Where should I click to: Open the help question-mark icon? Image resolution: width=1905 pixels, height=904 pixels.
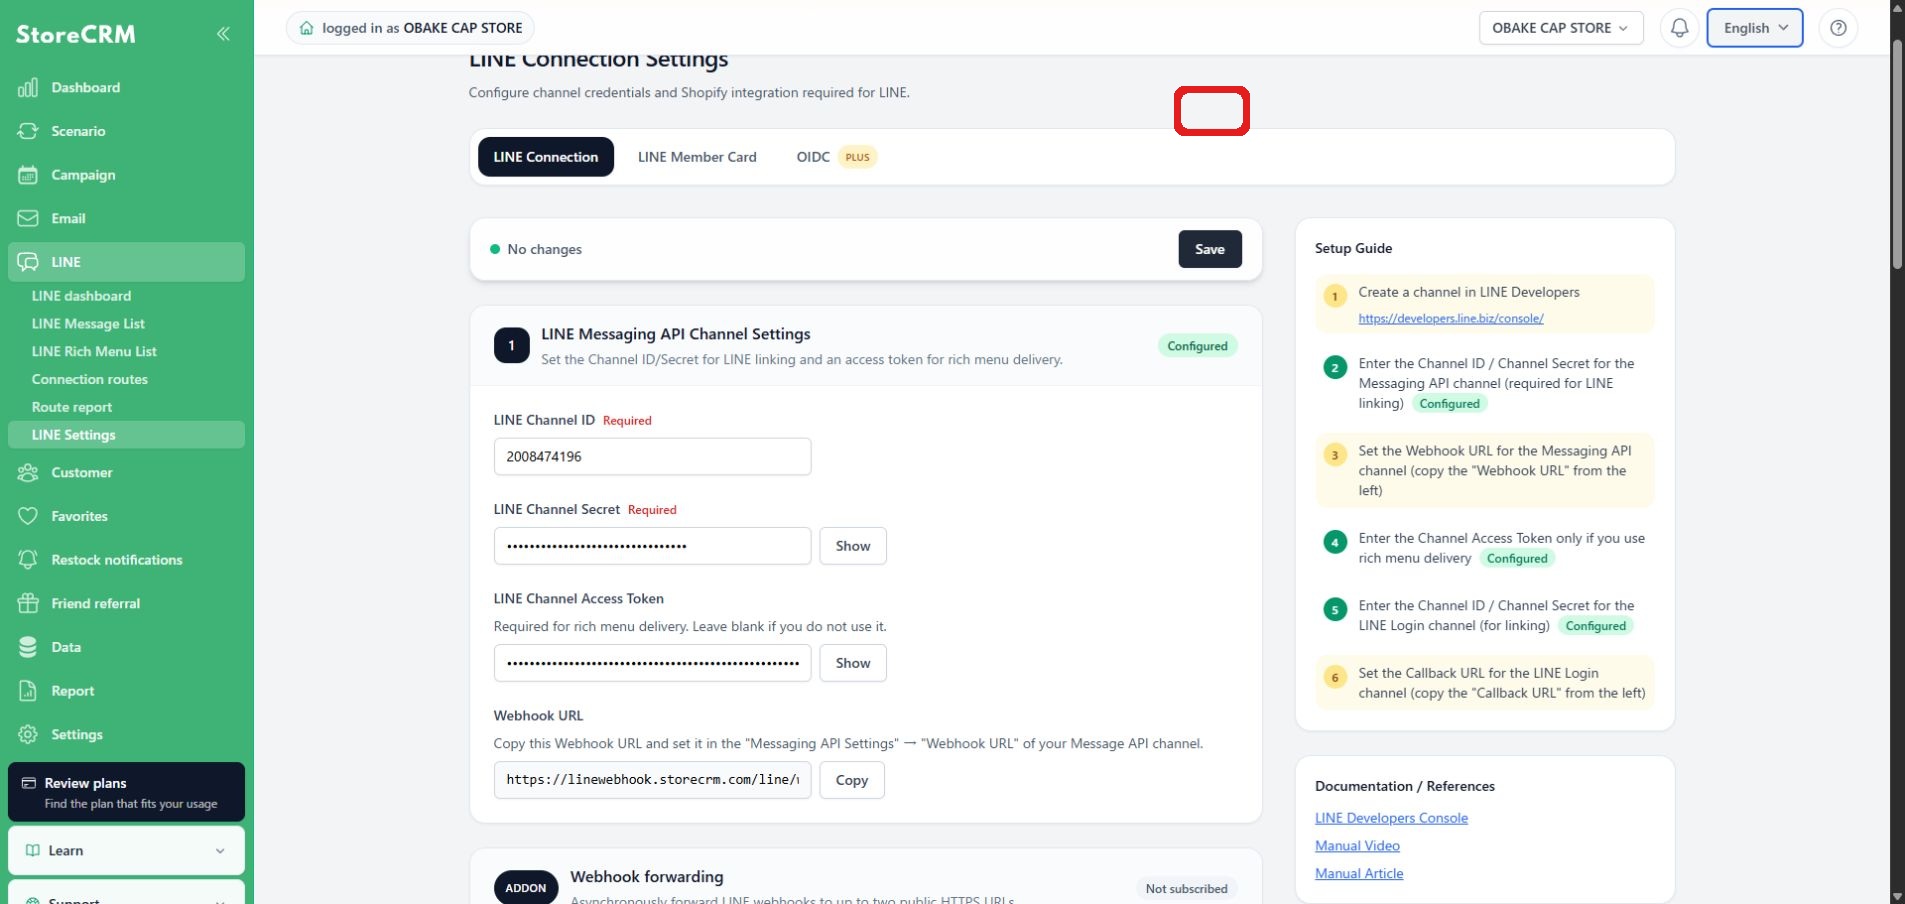tap(1838, 28)
